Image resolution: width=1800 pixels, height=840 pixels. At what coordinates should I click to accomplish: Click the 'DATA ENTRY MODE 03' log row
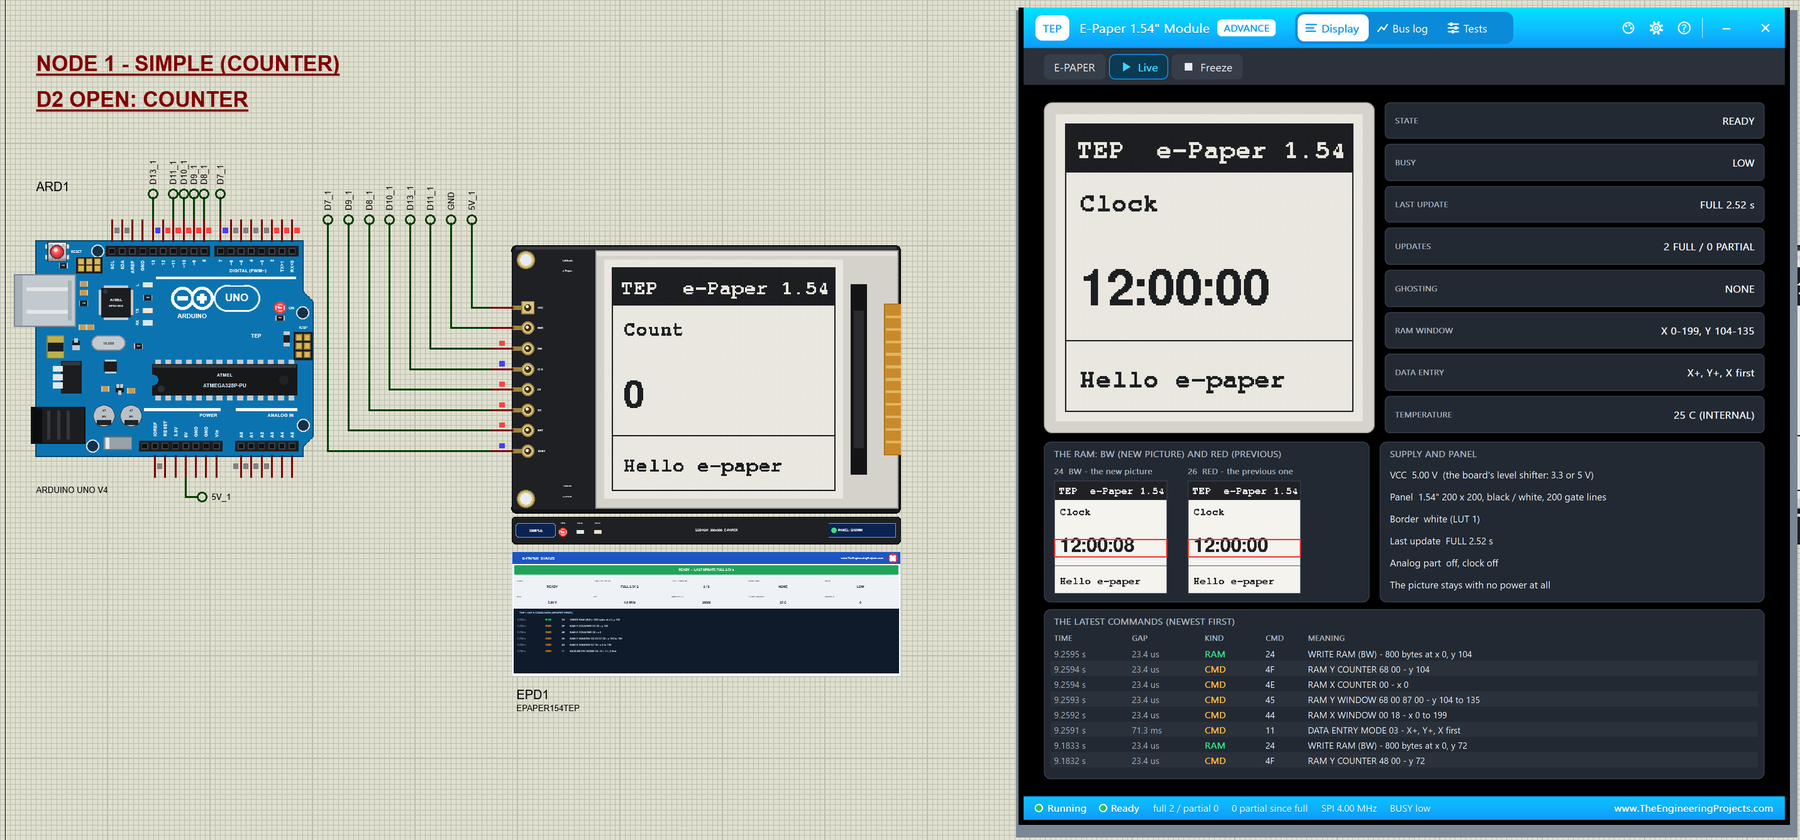pyautogui.click(x=1403, y=731)
